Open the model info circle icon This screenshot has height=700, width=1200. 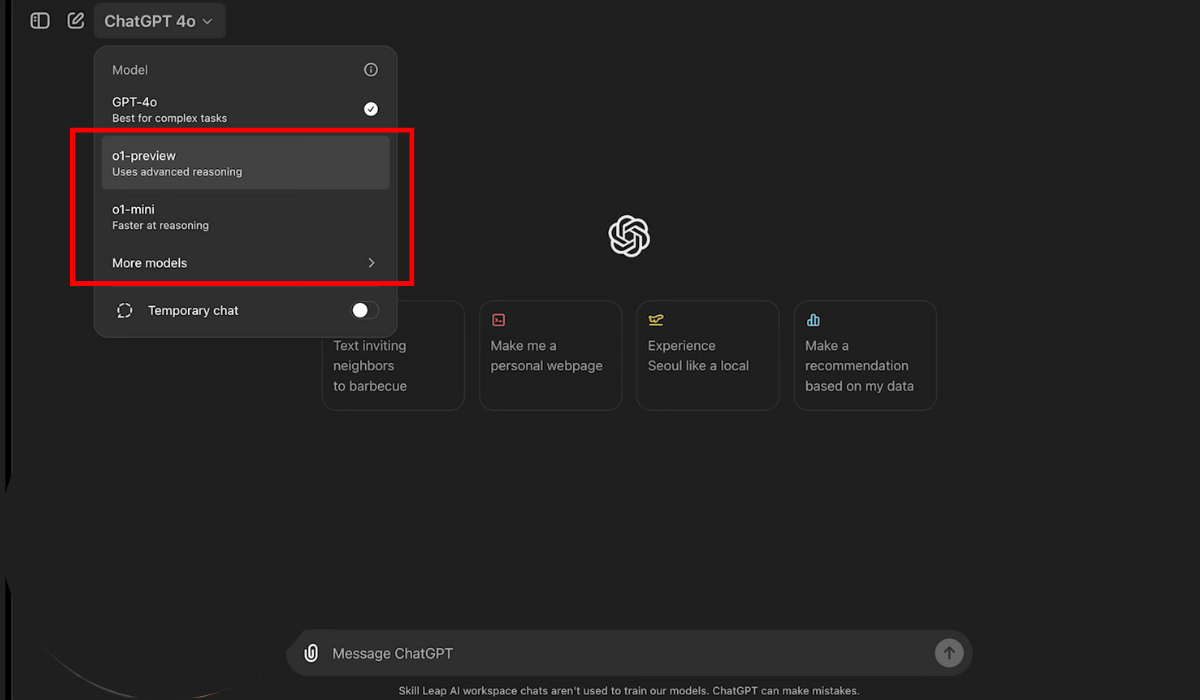(371, 70)
